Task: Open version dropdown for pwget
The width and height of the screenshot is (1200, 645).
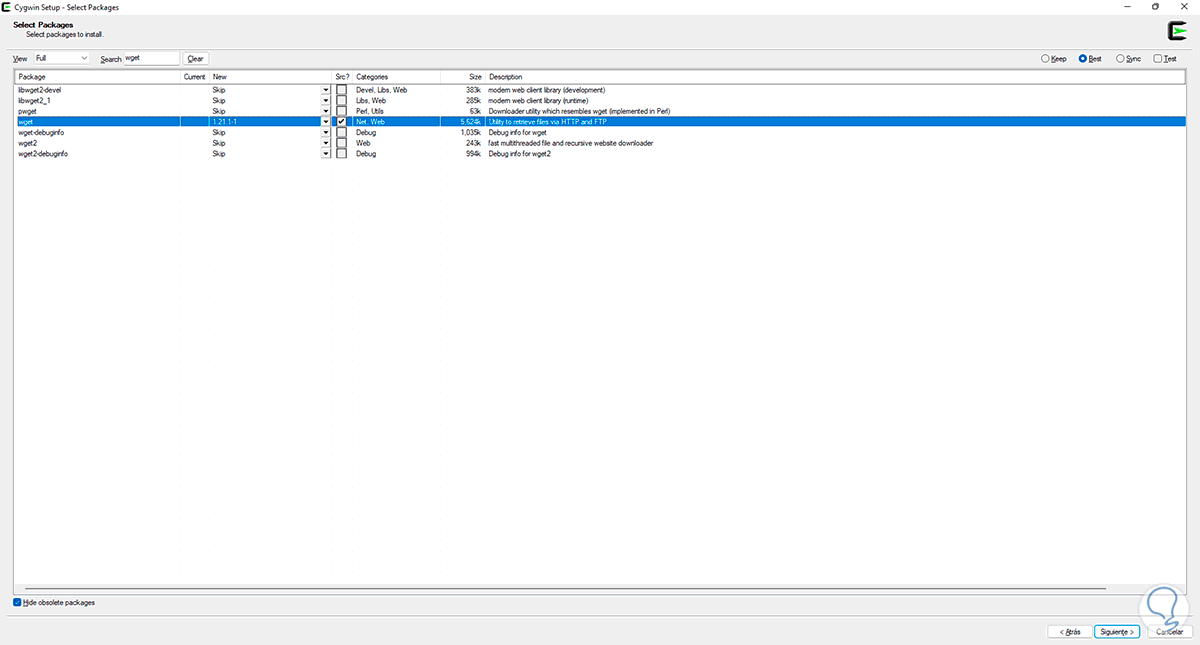Action: [325, 111]
